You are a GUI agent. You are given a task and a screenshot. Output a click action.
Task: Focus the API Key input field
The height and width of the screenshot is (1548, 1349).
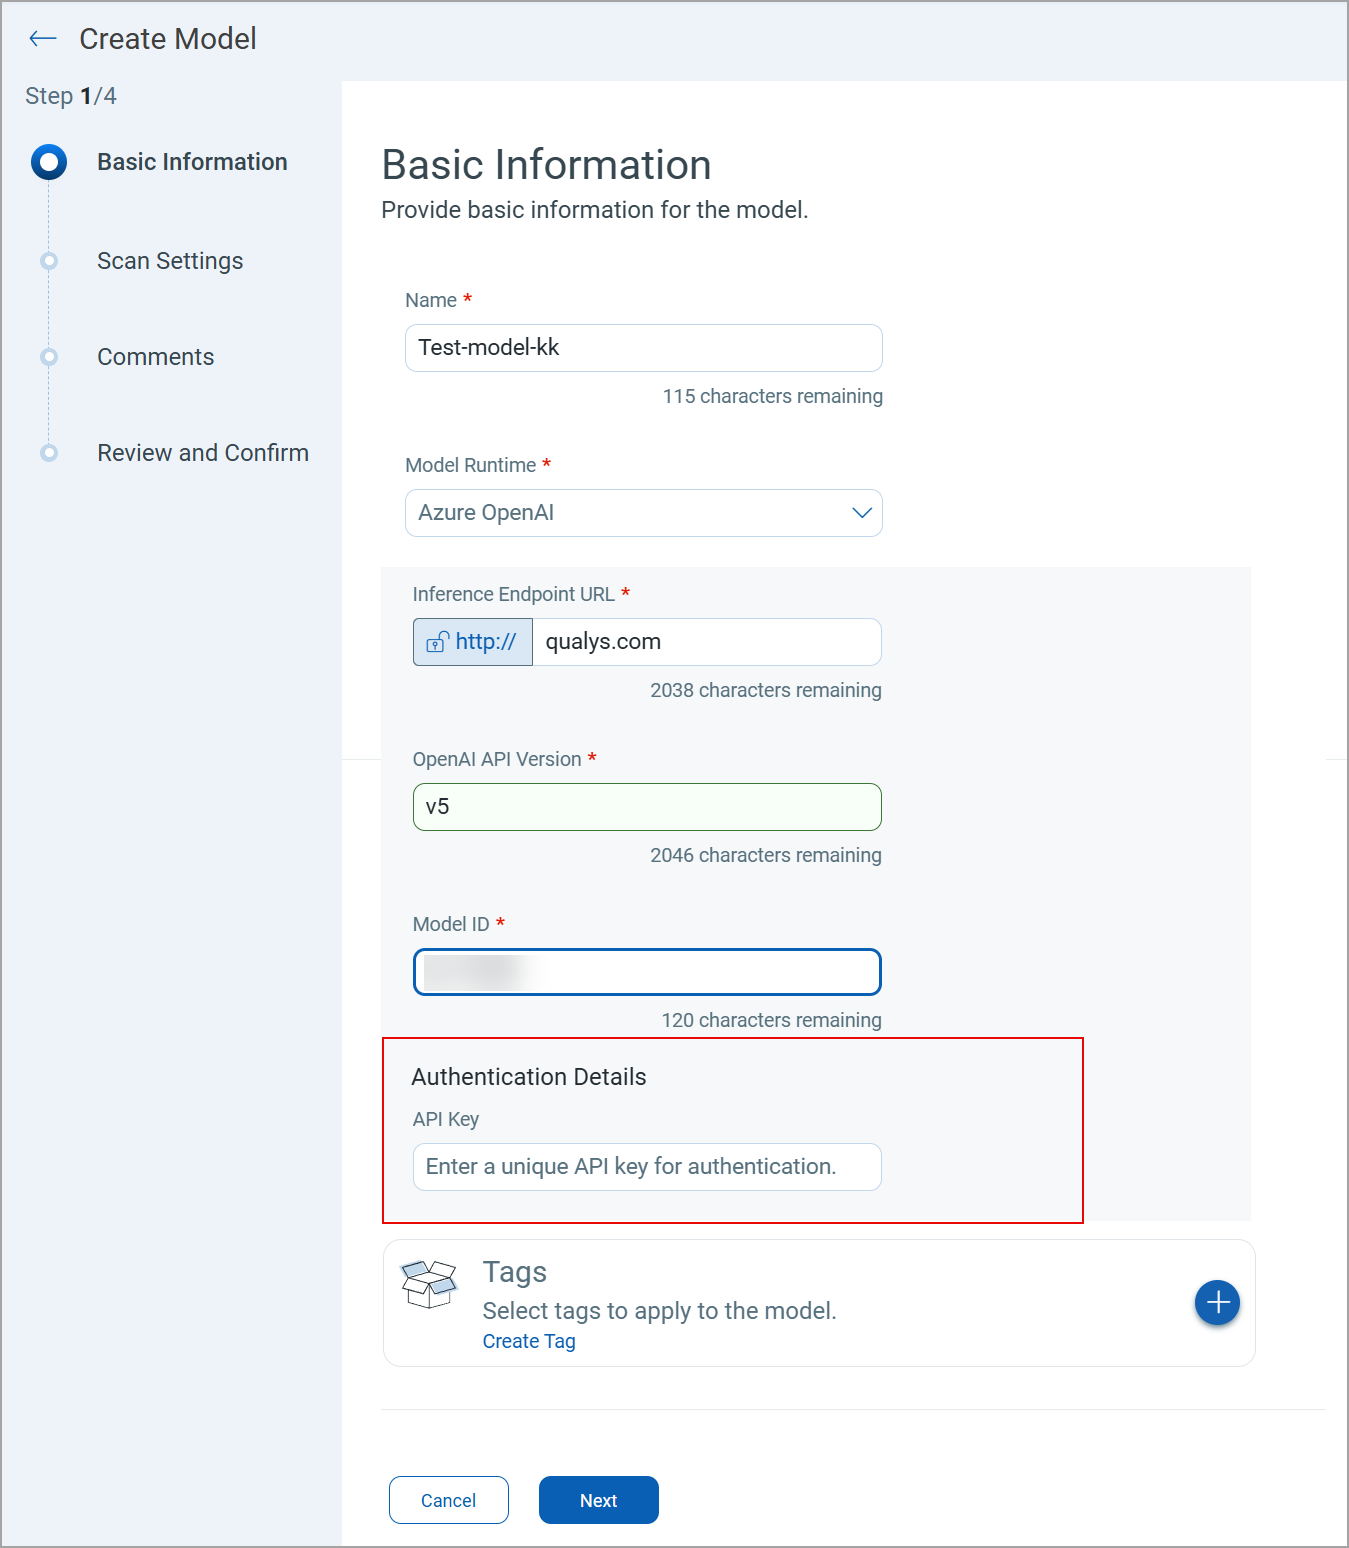[x=647, y=1167]
